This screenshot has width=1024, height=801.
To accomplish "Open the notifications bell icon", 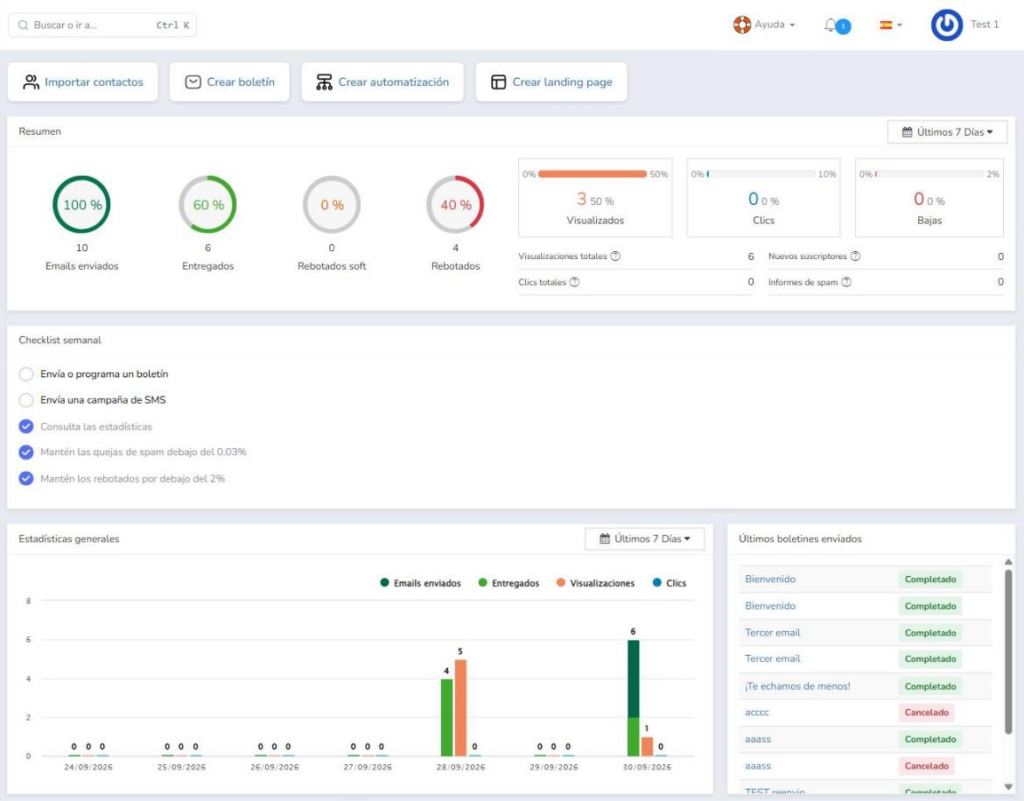I will tap(830, 25).
